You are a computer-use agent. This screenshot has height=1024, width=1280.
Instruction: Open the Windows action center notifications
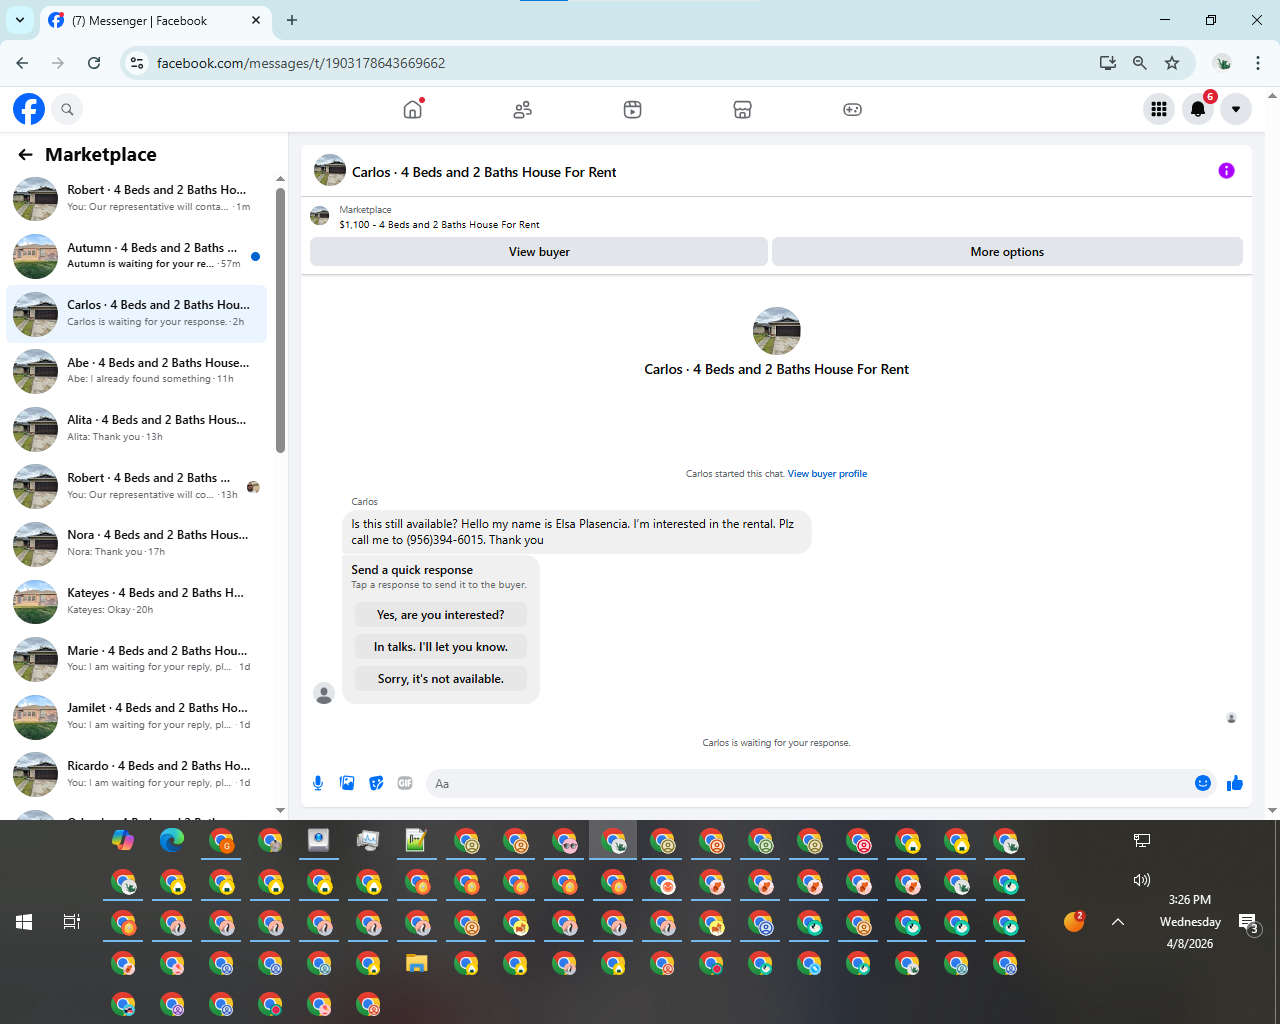[x=1248, y=922]
